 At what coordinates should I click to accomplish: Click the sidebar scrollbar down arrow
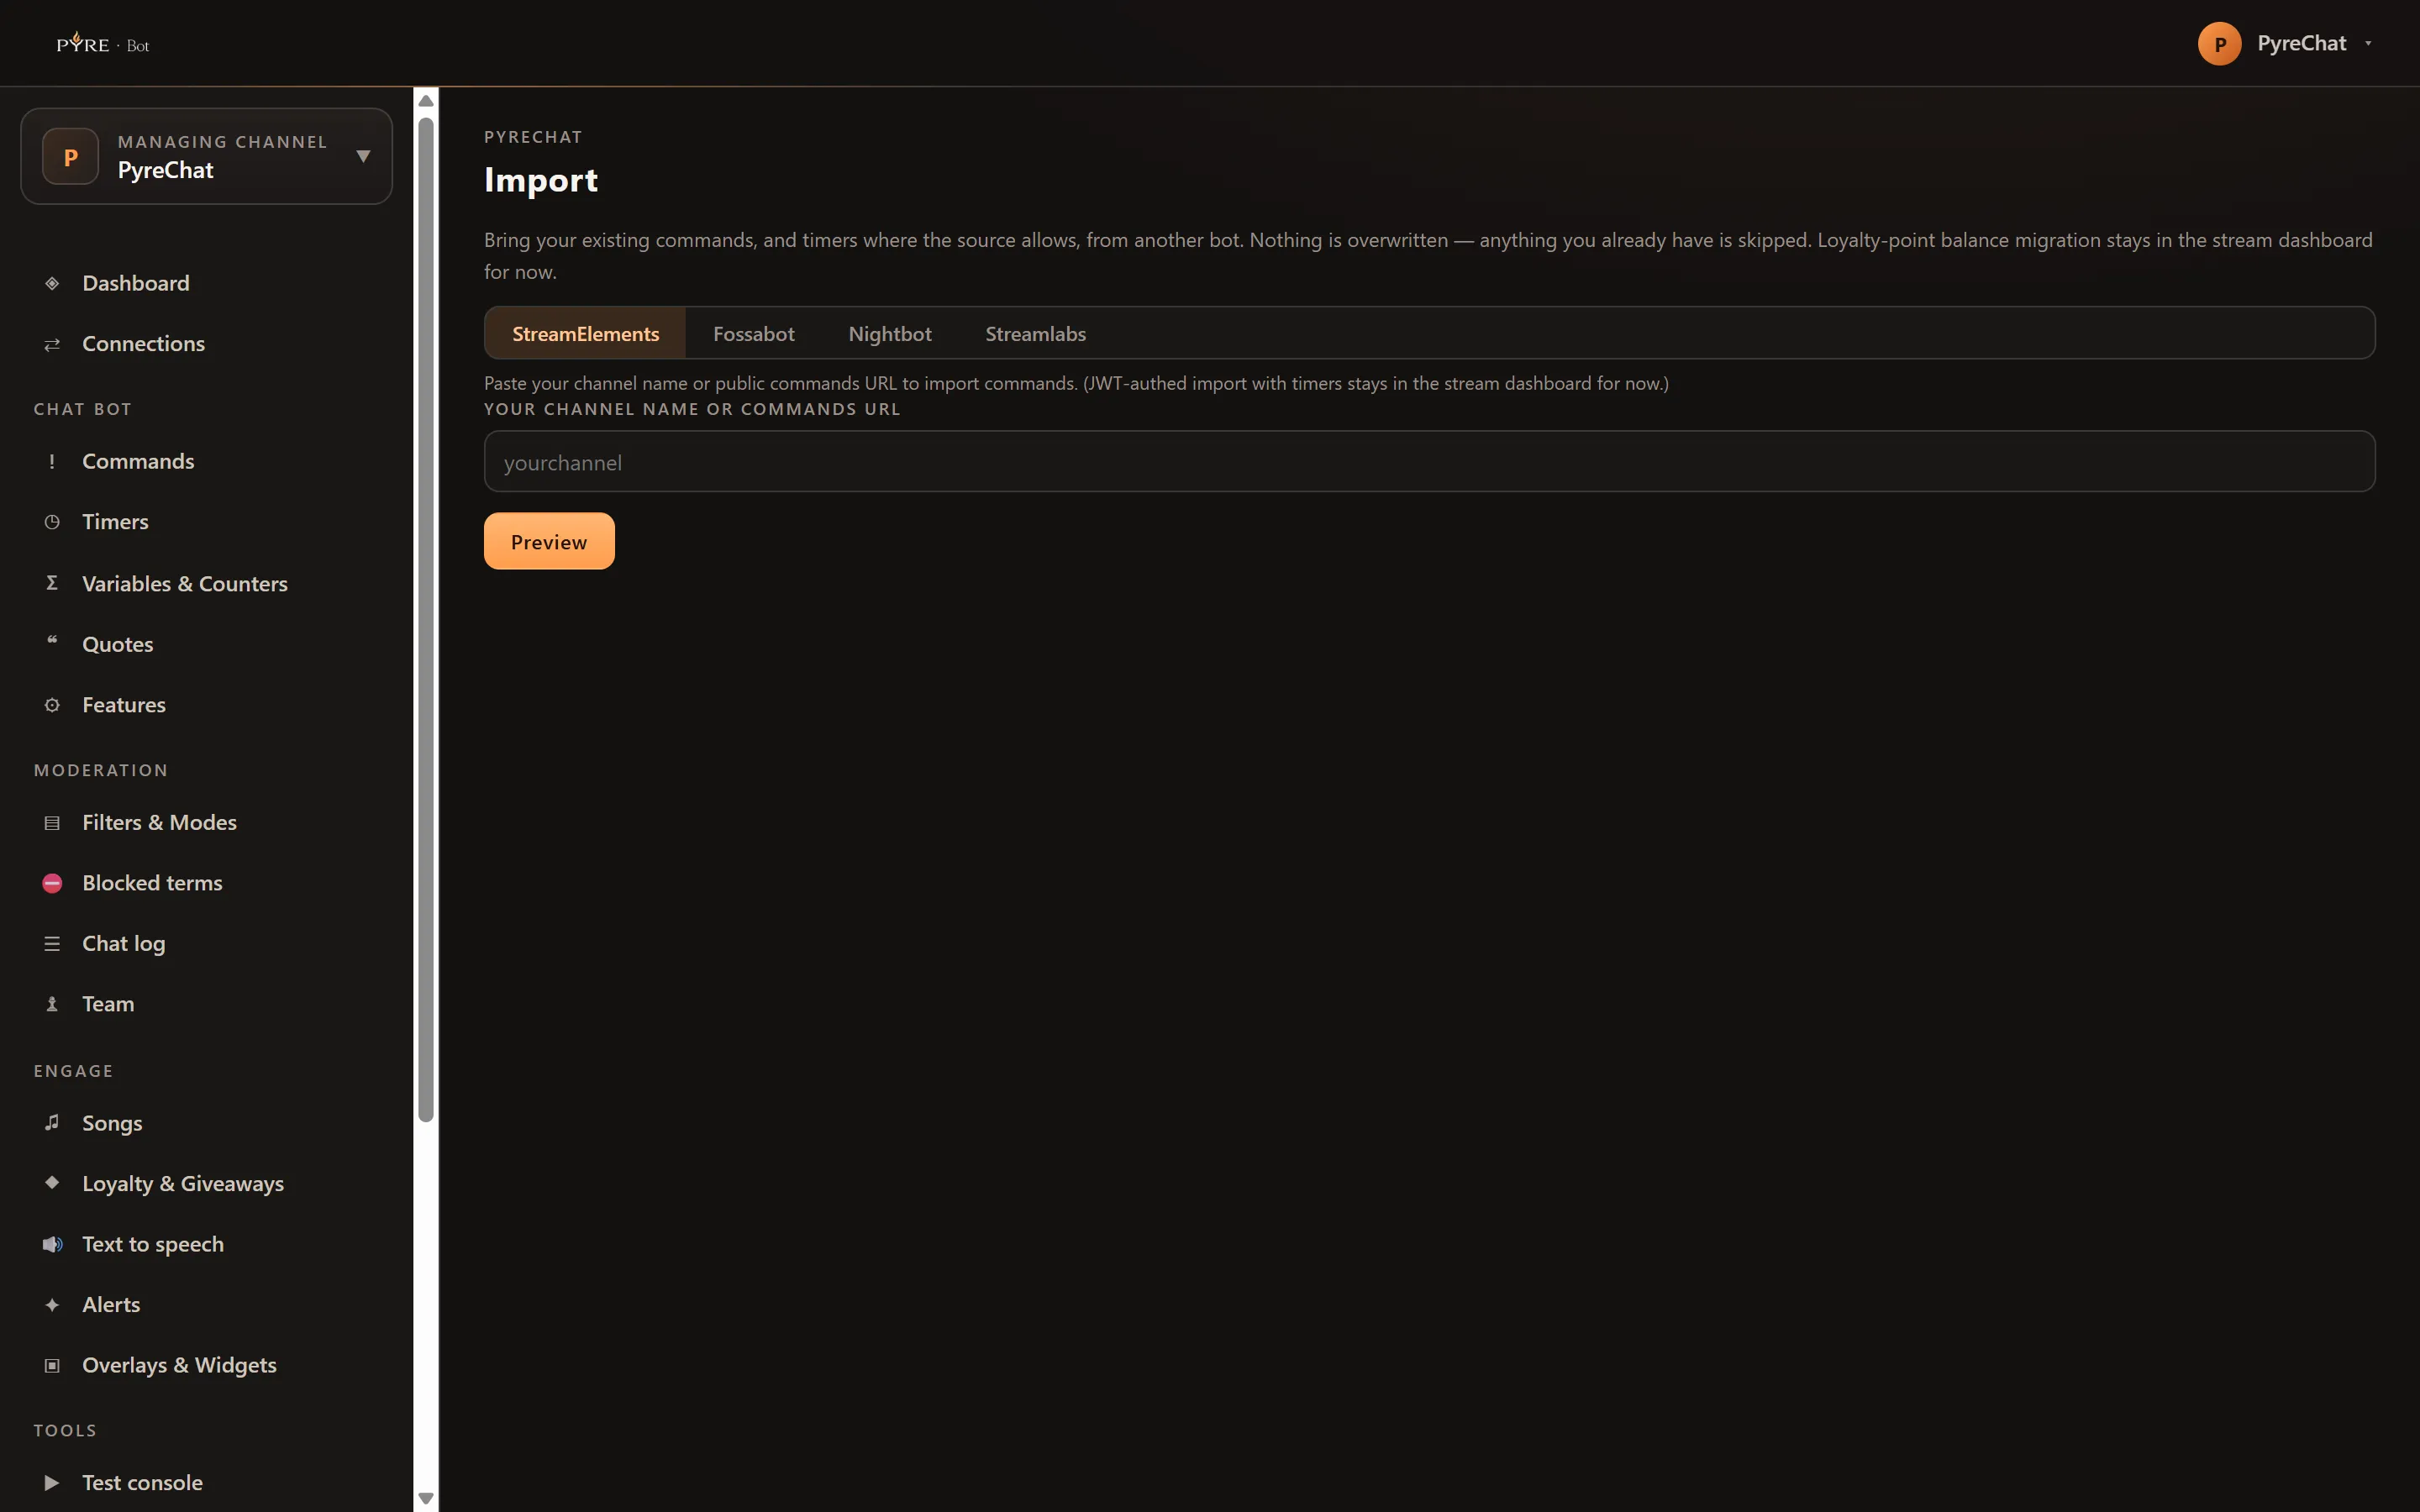426,1498
